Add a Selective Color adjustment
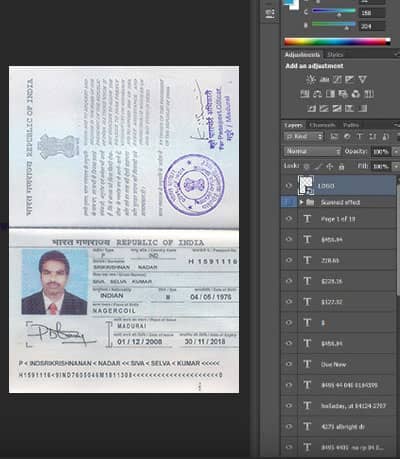Image resolution: width=400 pixels, height=459 pixels. click(349, 108)
